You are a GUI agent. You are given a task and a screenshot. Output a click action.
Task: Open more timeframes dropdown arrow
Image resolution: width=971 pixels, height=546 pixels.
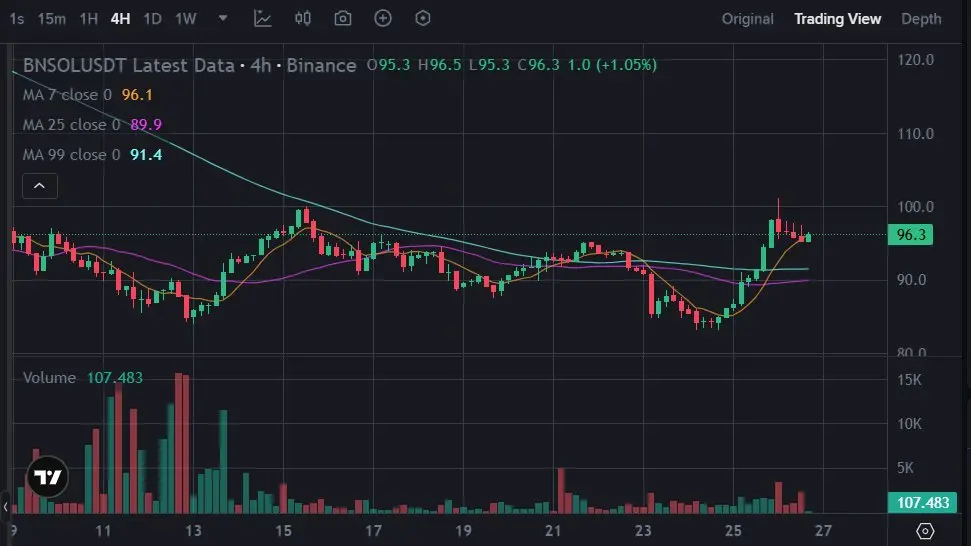pos(223,18)
